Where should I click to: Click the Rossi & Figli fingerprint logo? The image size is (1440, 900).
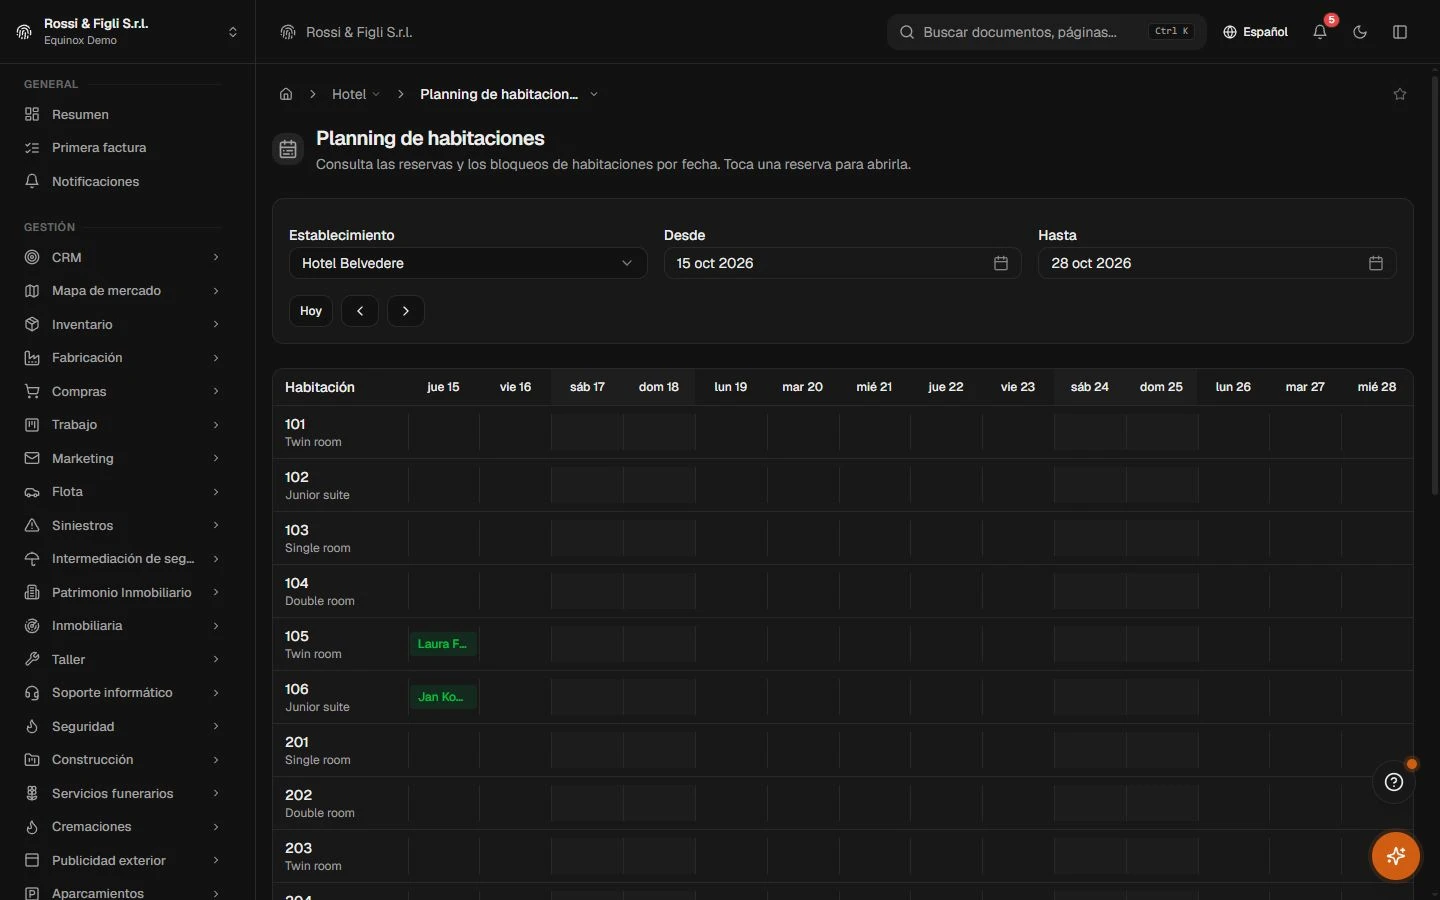[x=24, y=32]
